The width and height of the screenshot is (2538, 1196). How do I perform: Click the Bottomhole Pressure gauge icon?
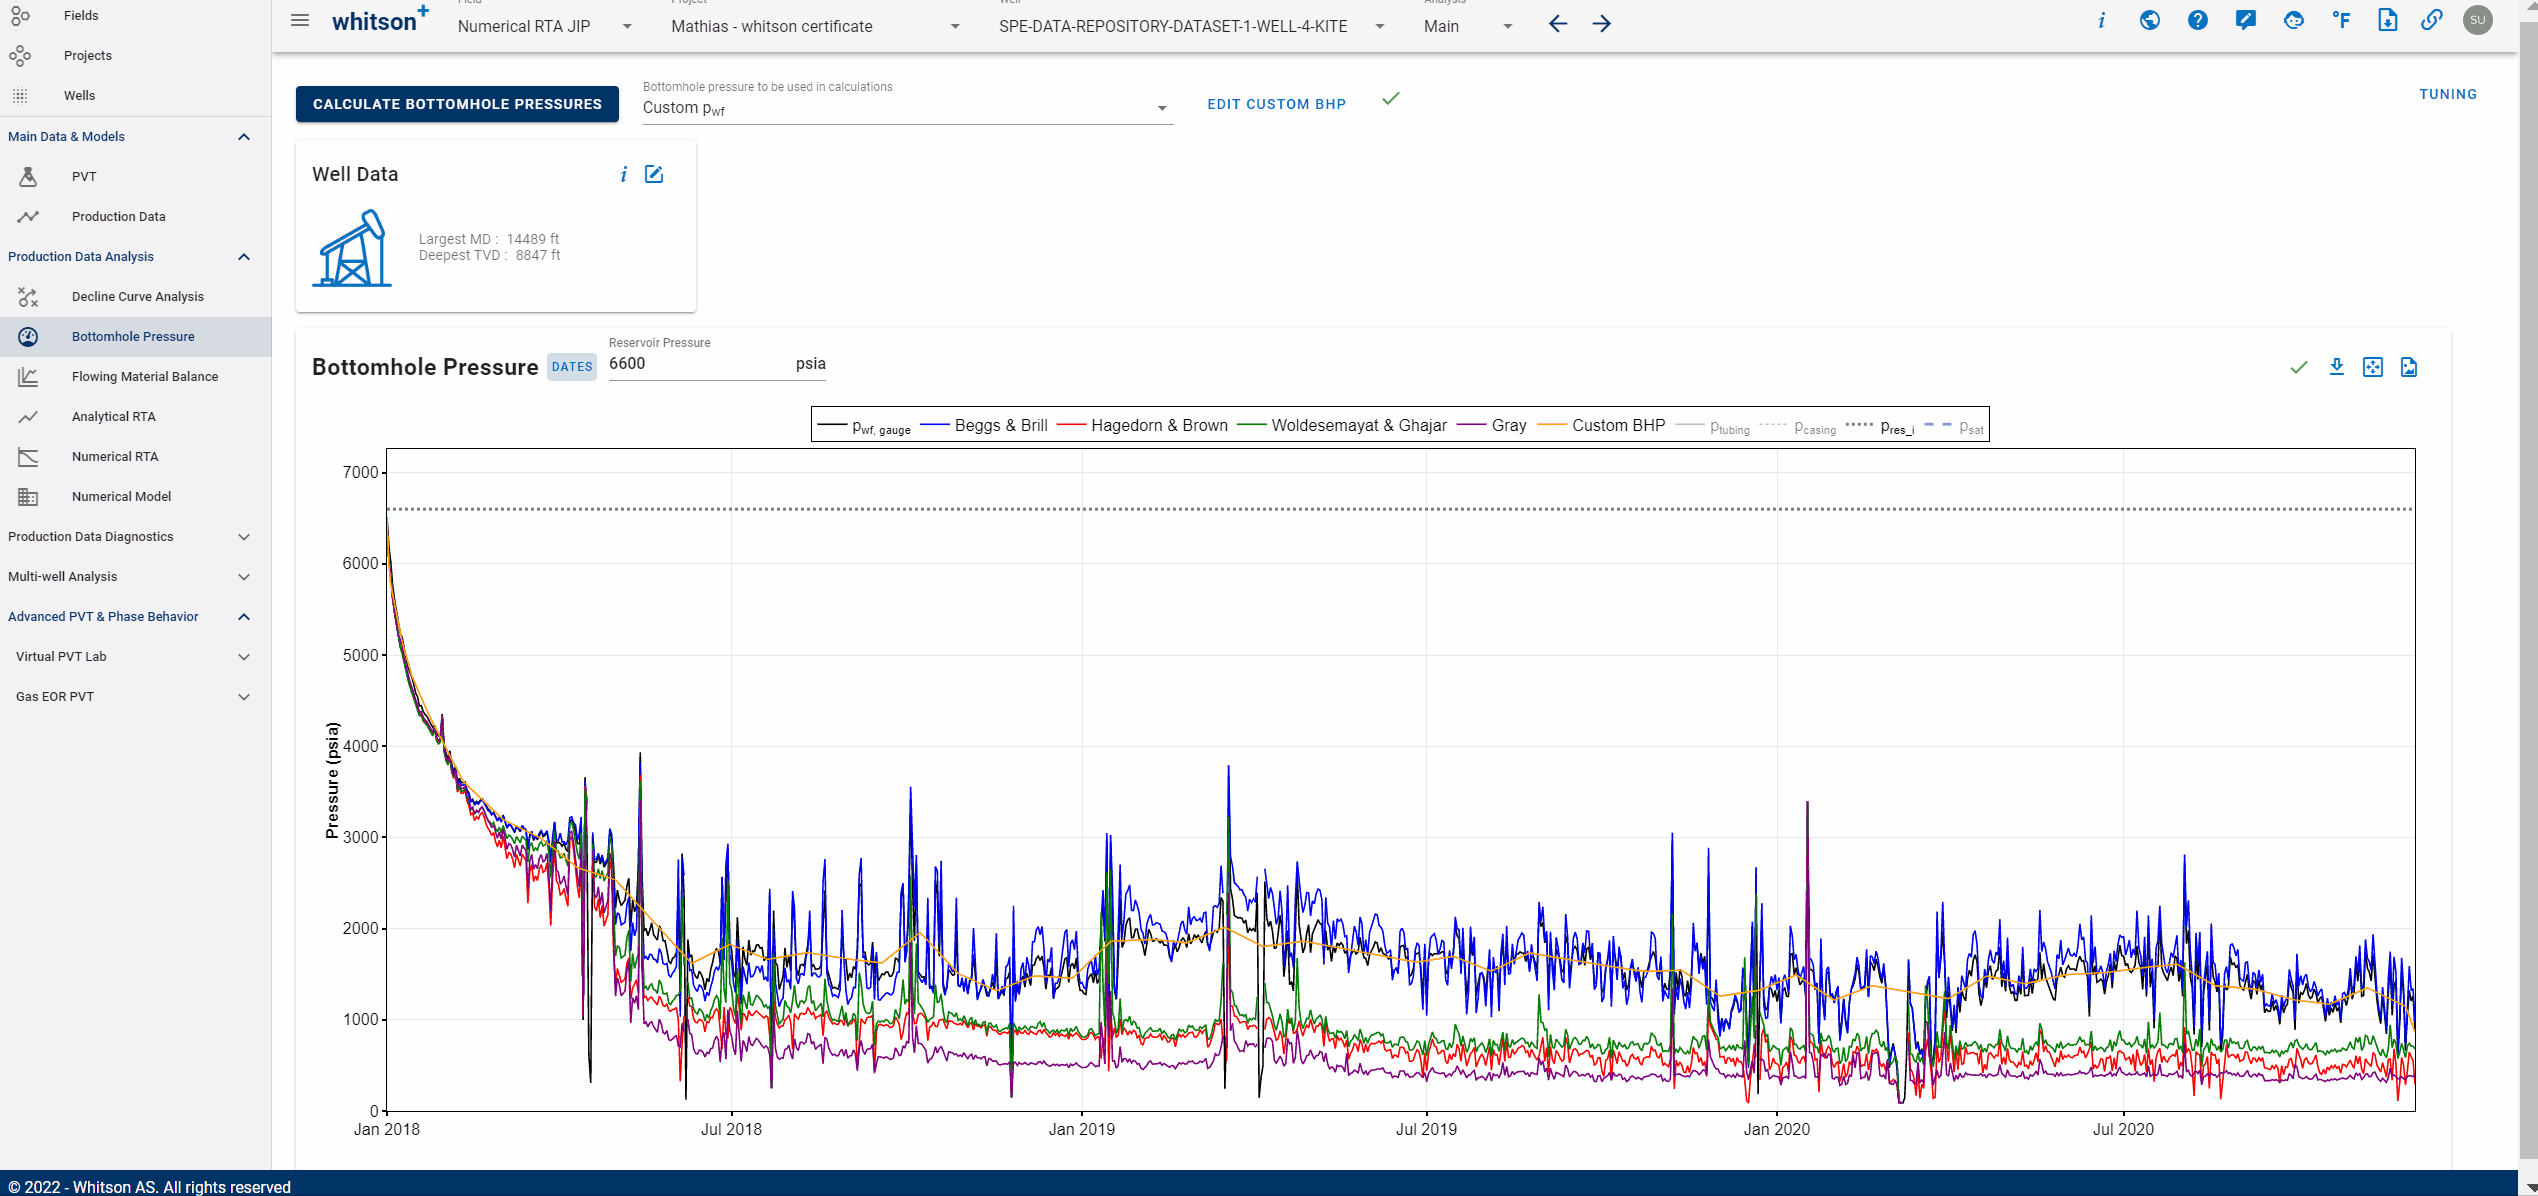(28, 337)
